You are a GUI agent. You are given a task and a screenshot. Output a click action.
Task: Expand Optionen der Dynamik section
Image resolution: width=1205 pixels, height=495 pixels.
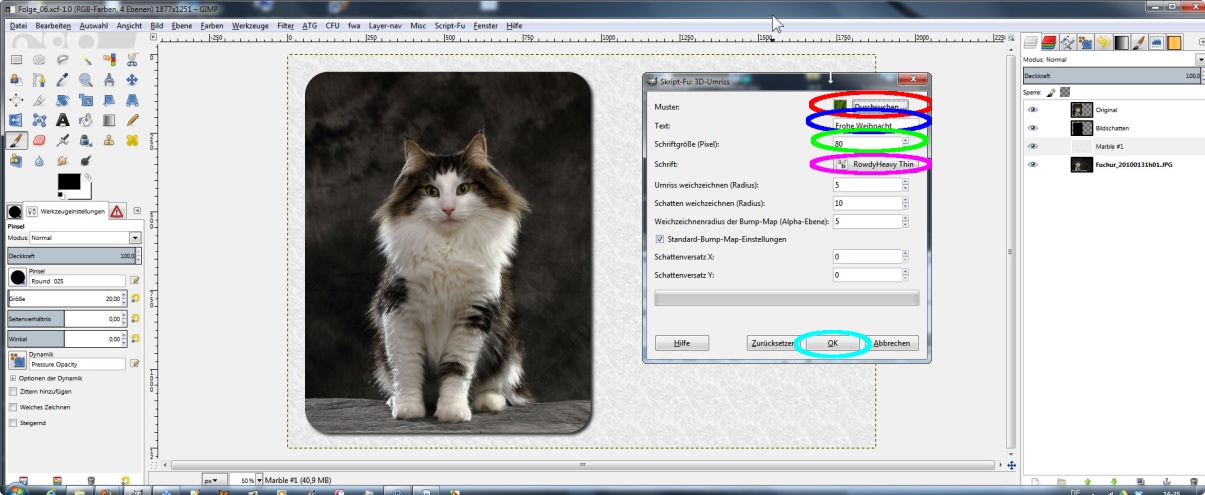[13, 377]
